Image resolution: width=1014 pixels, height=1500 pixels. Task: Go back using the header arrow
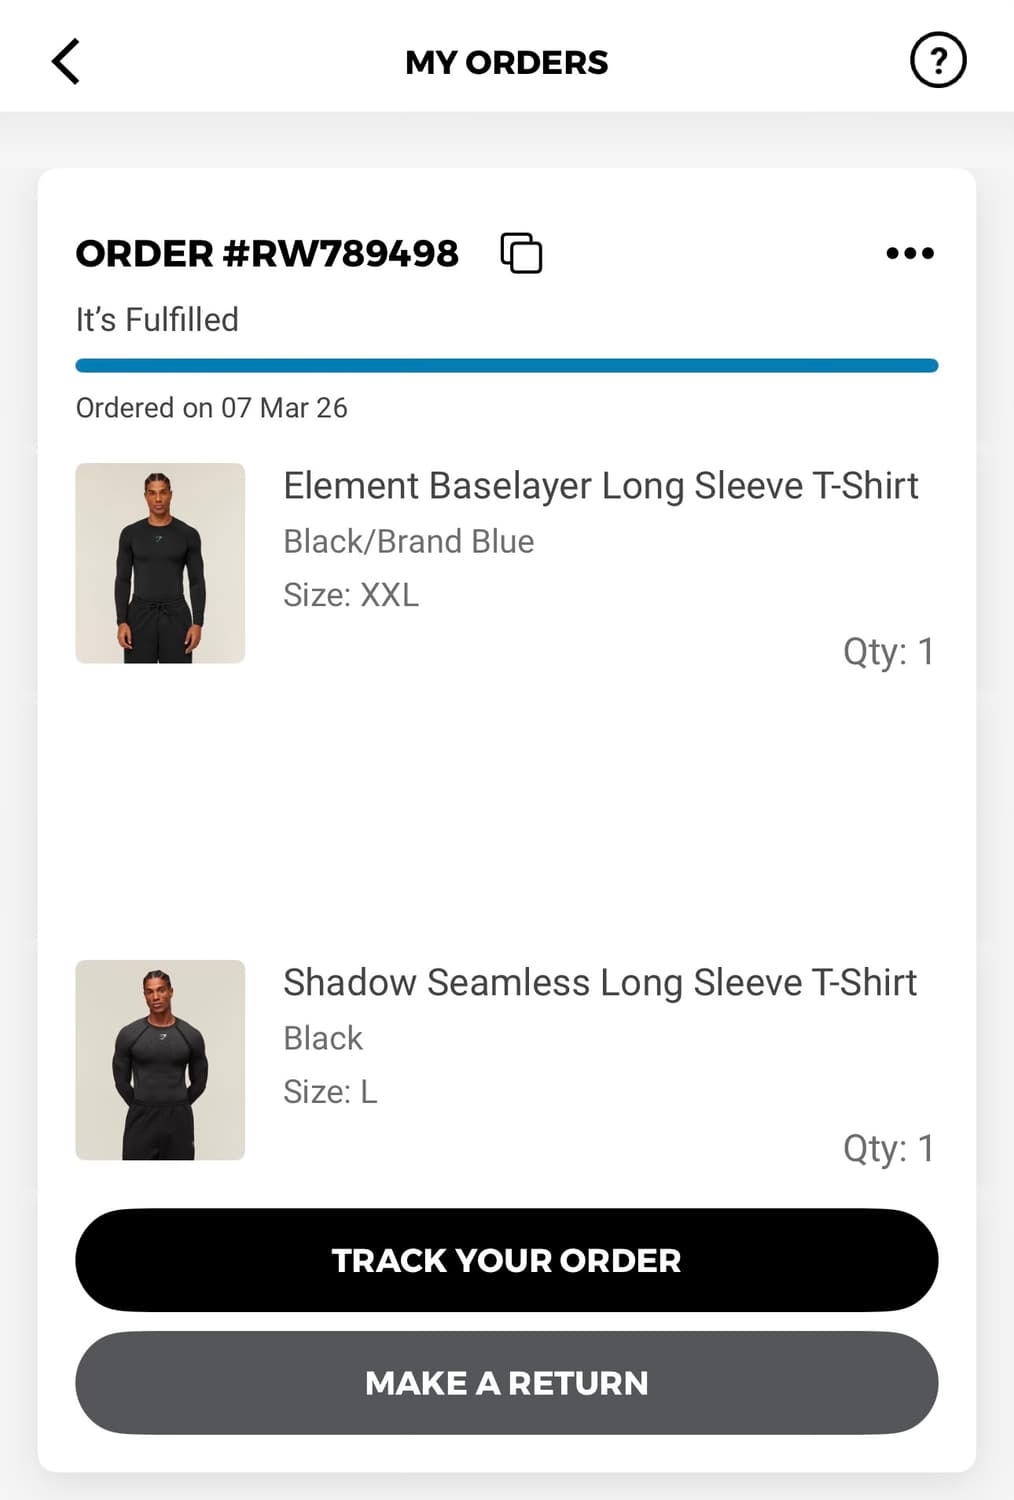click(x=66, y=62)
